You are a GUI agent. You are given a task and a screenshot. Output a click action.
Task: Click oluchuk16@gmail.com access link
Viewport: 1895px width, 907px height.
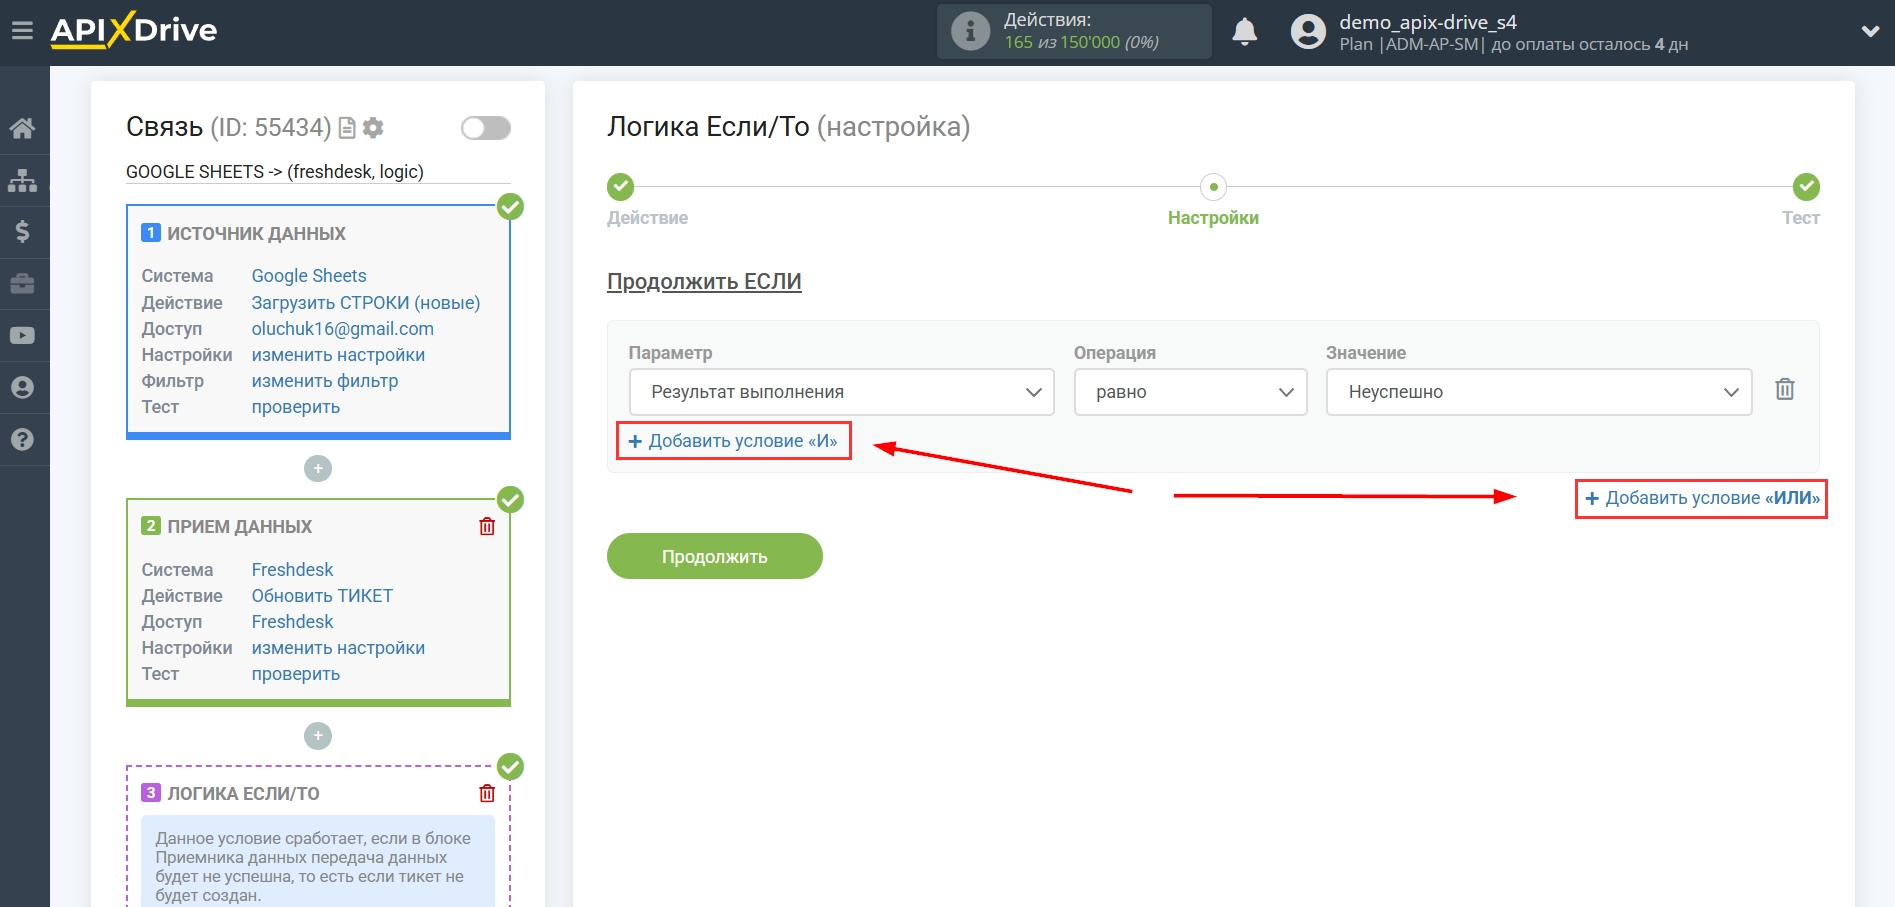click(x=343, y=328)
